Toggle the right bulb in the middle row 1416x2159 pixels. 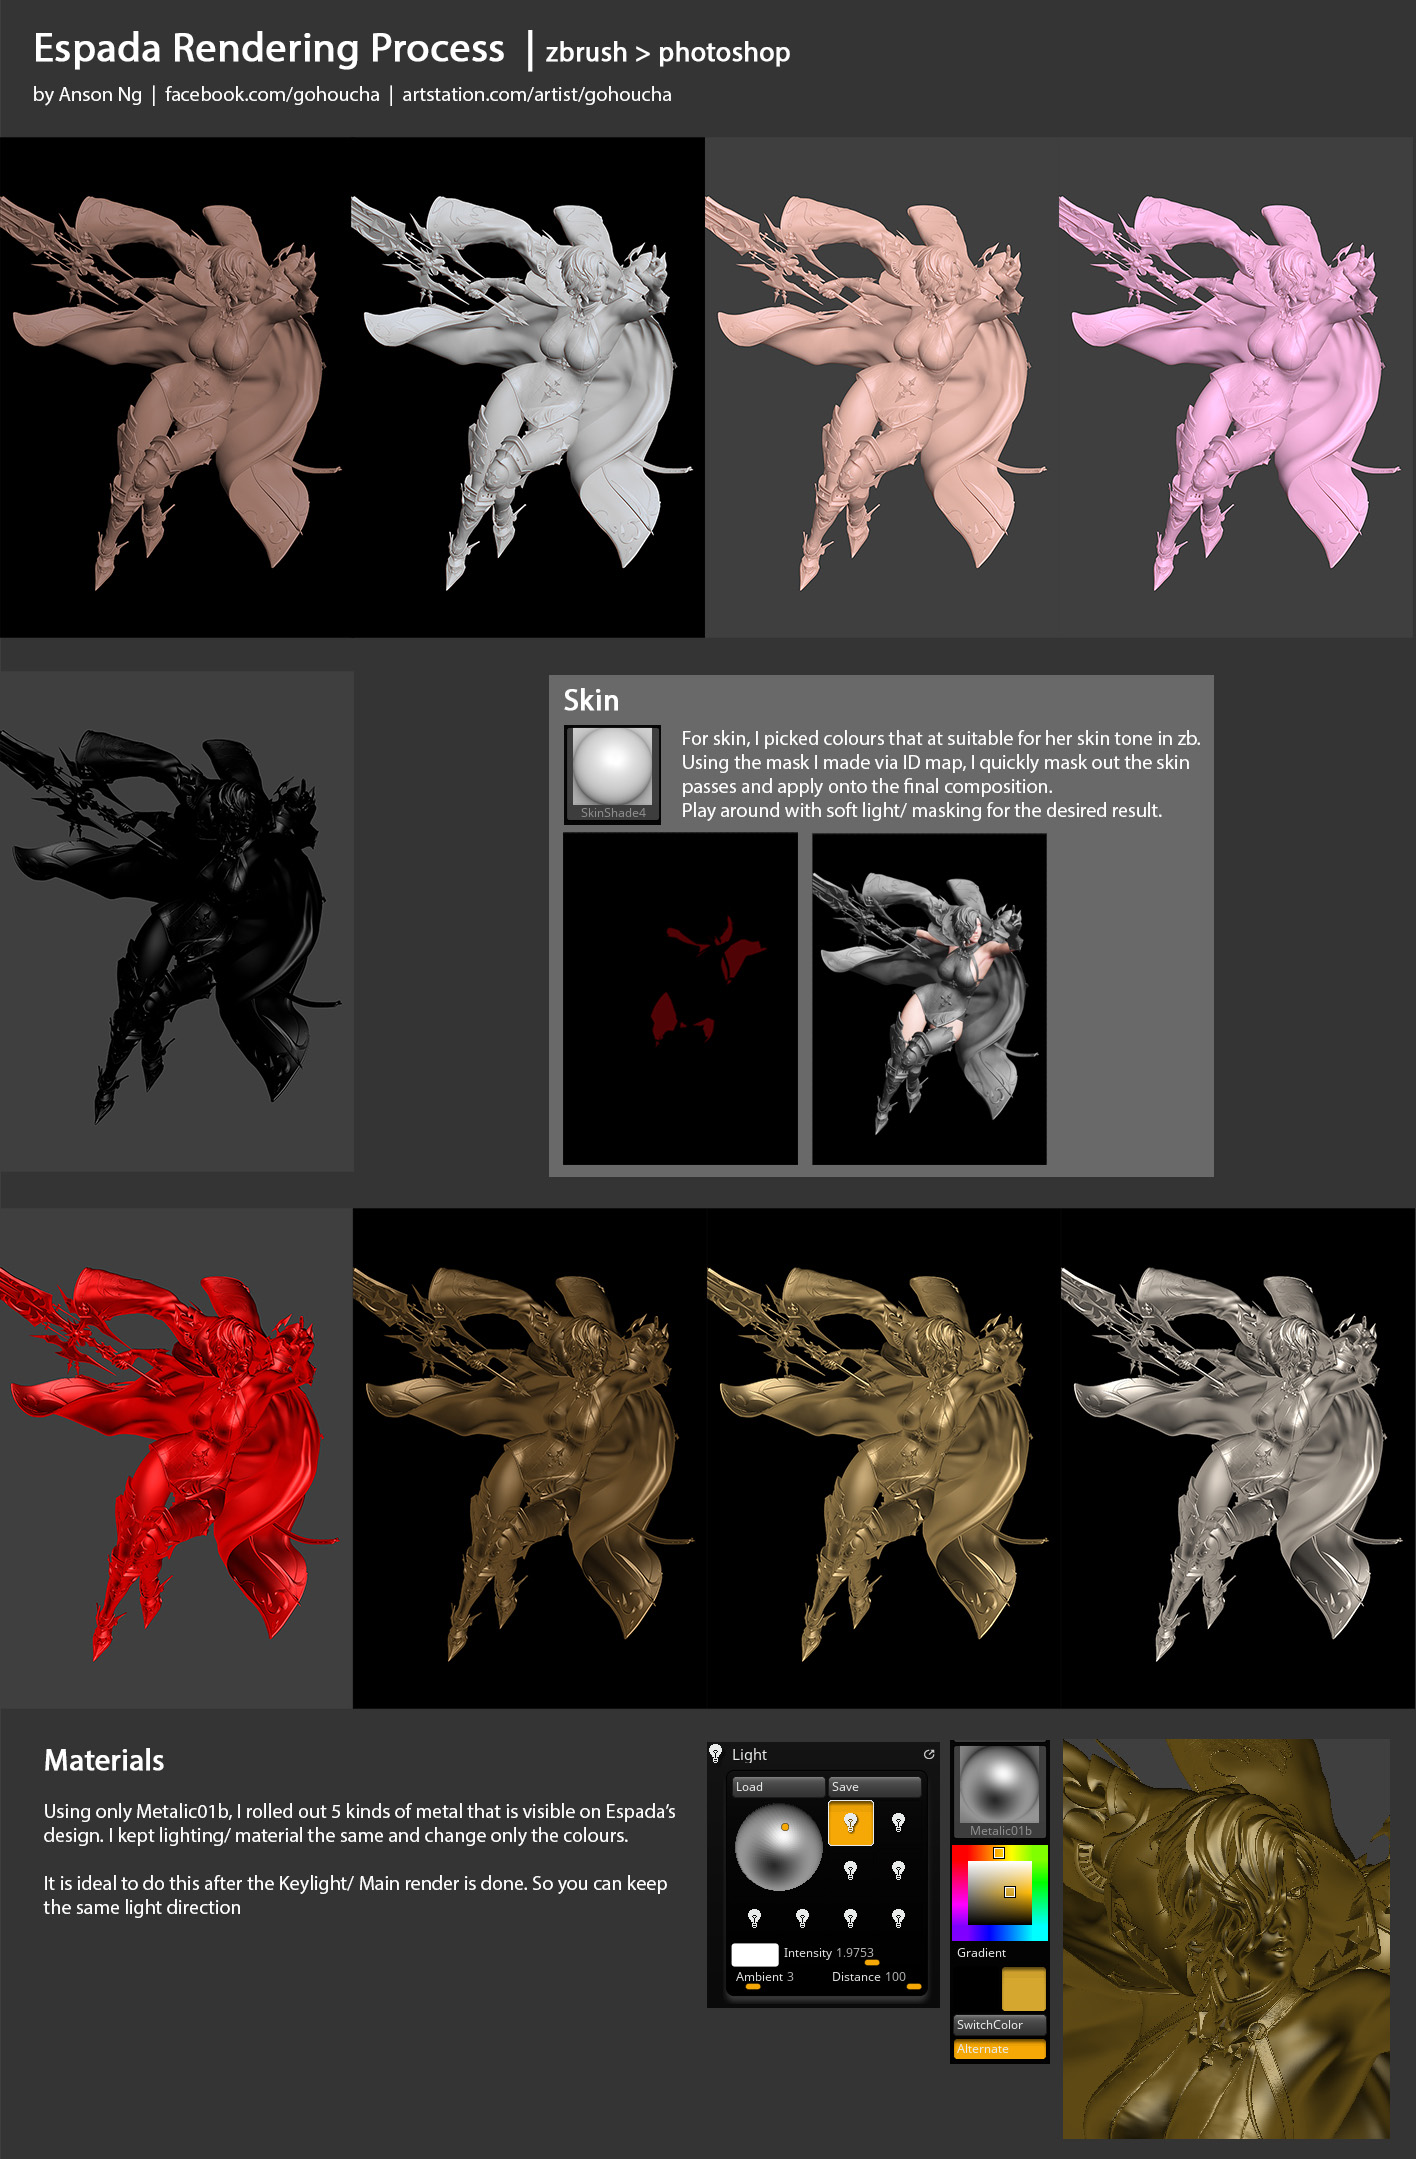pyautogui.click(x=898, y=1870)
